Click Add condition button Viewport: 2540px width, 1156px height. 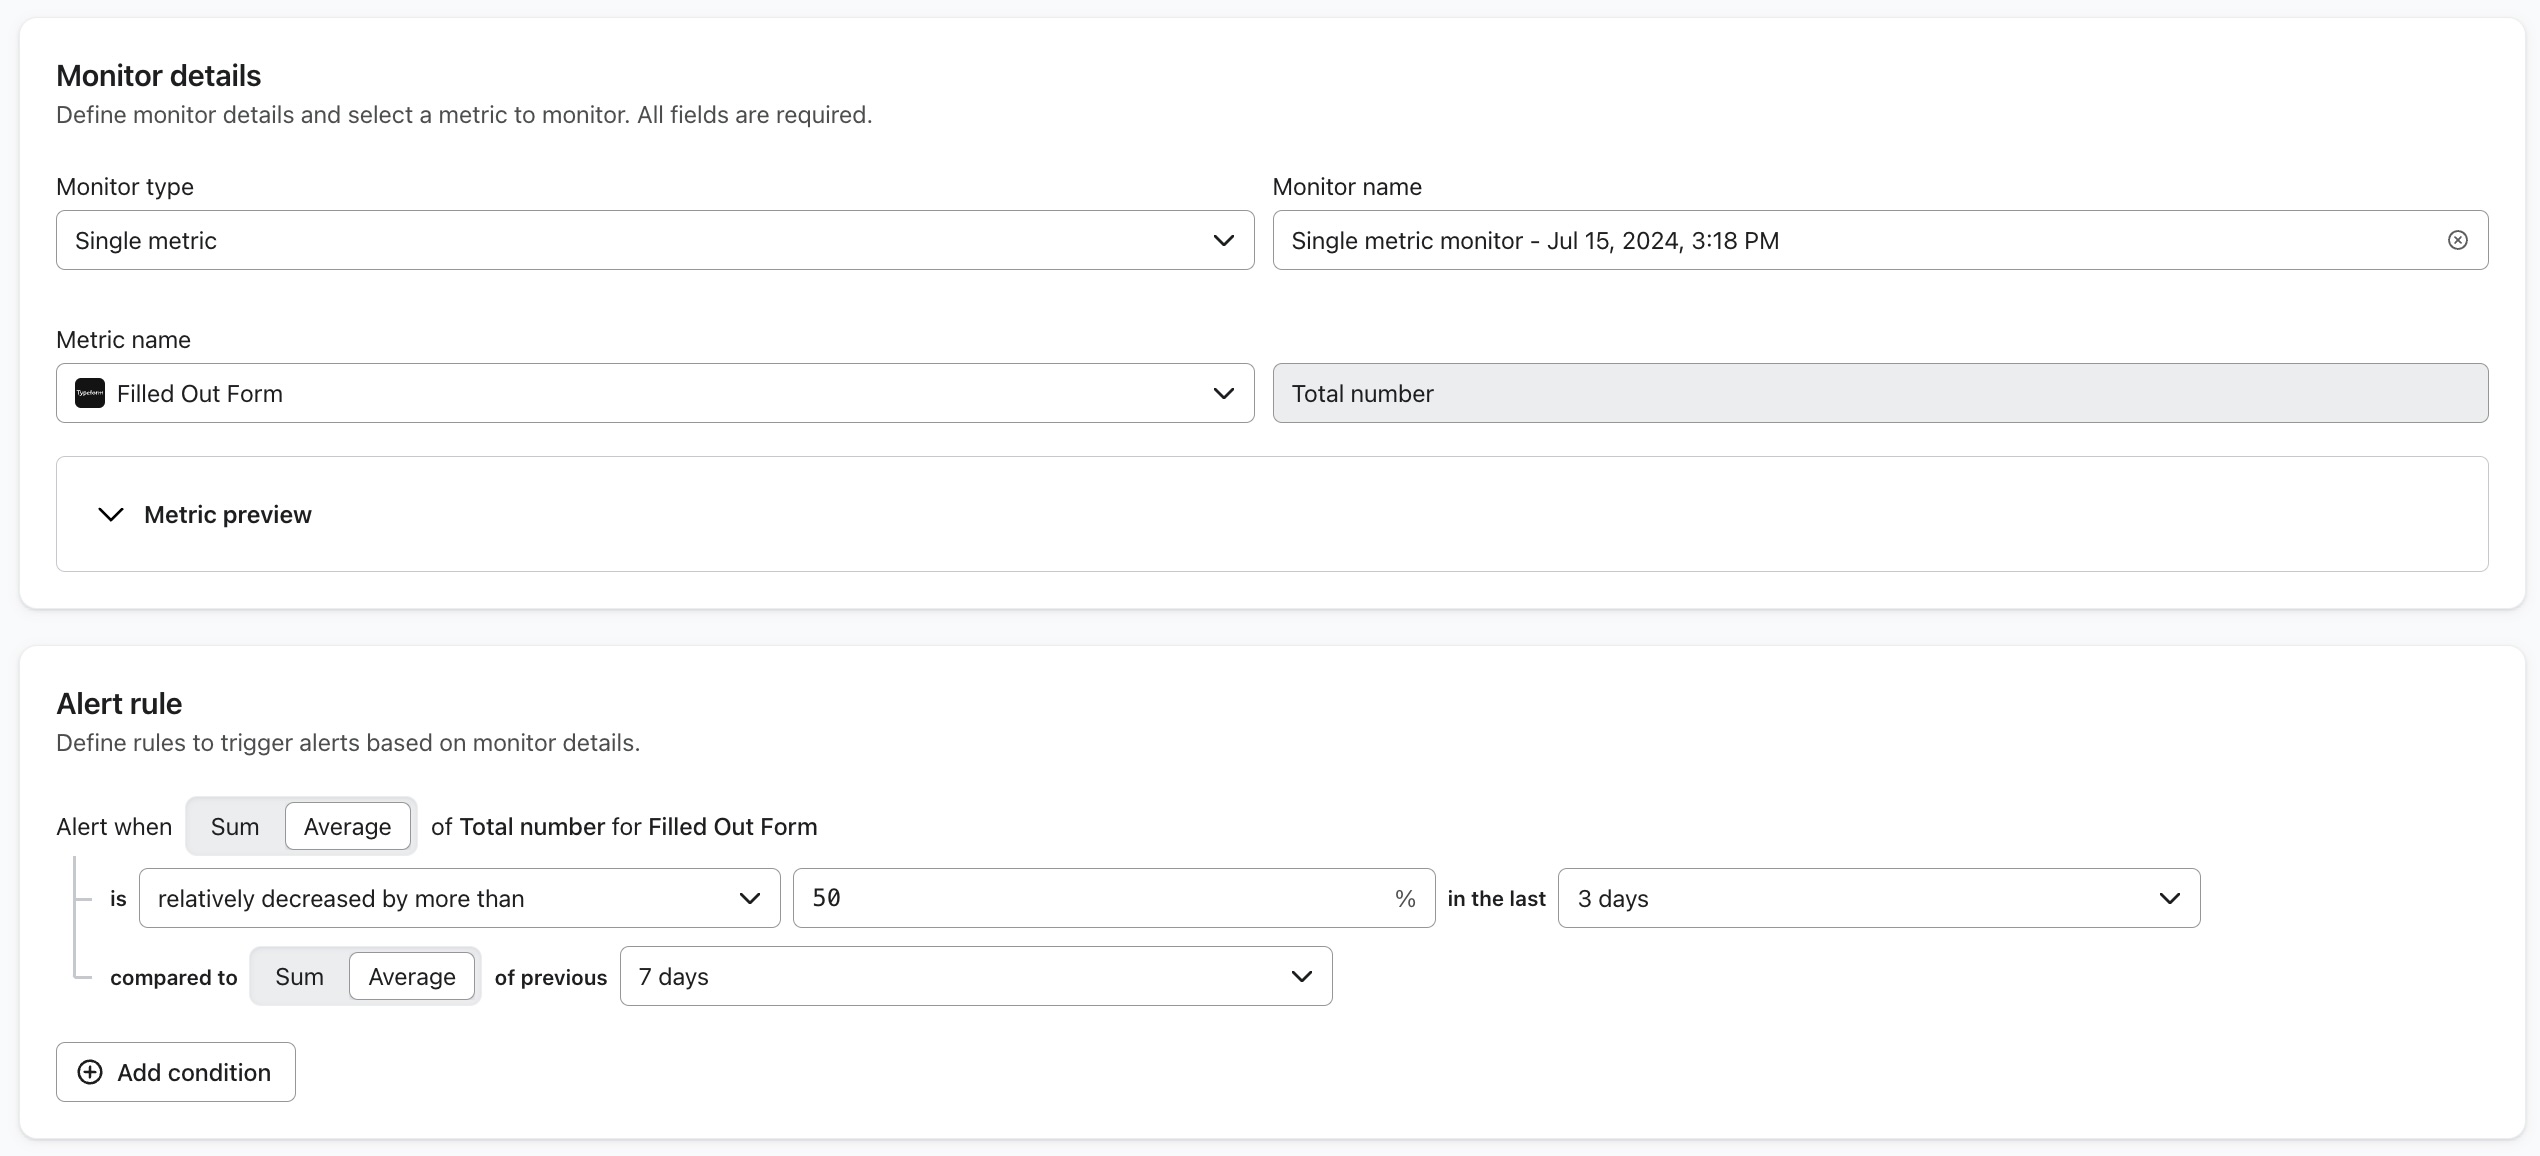pyautogui.click(x=177, y=1072)
